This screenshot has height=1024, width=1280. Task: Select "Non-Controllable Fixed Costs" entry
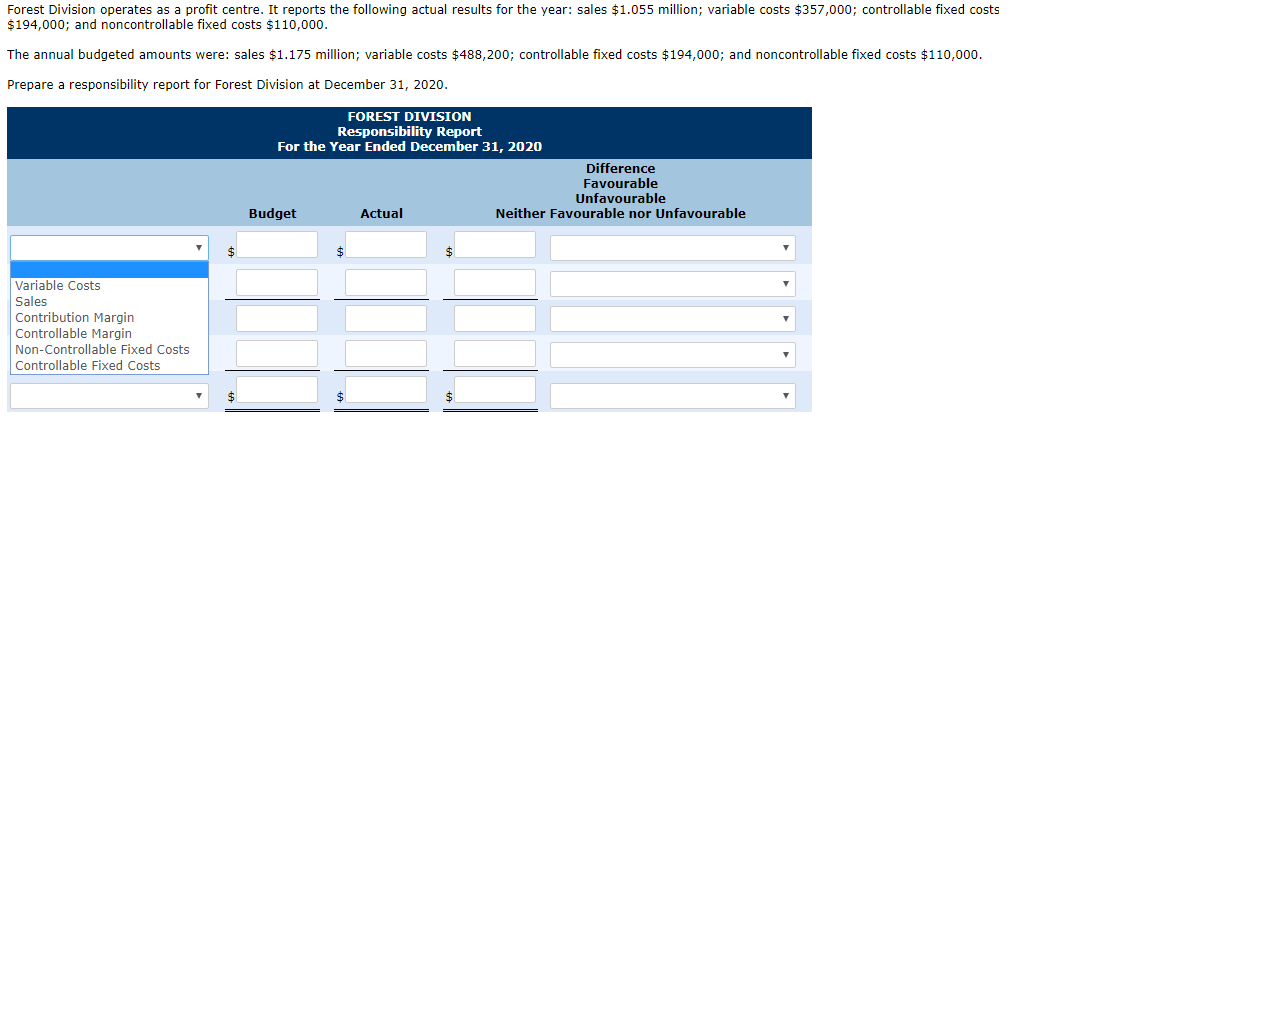click(101, 349)
